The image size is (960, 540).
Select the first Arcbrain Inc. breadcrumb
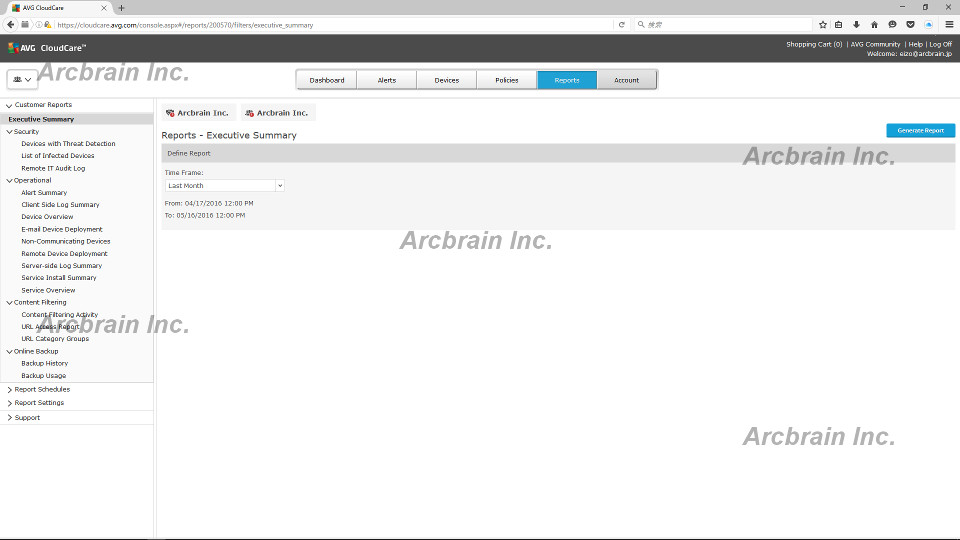pyautogui.click(x=198, y=113)
